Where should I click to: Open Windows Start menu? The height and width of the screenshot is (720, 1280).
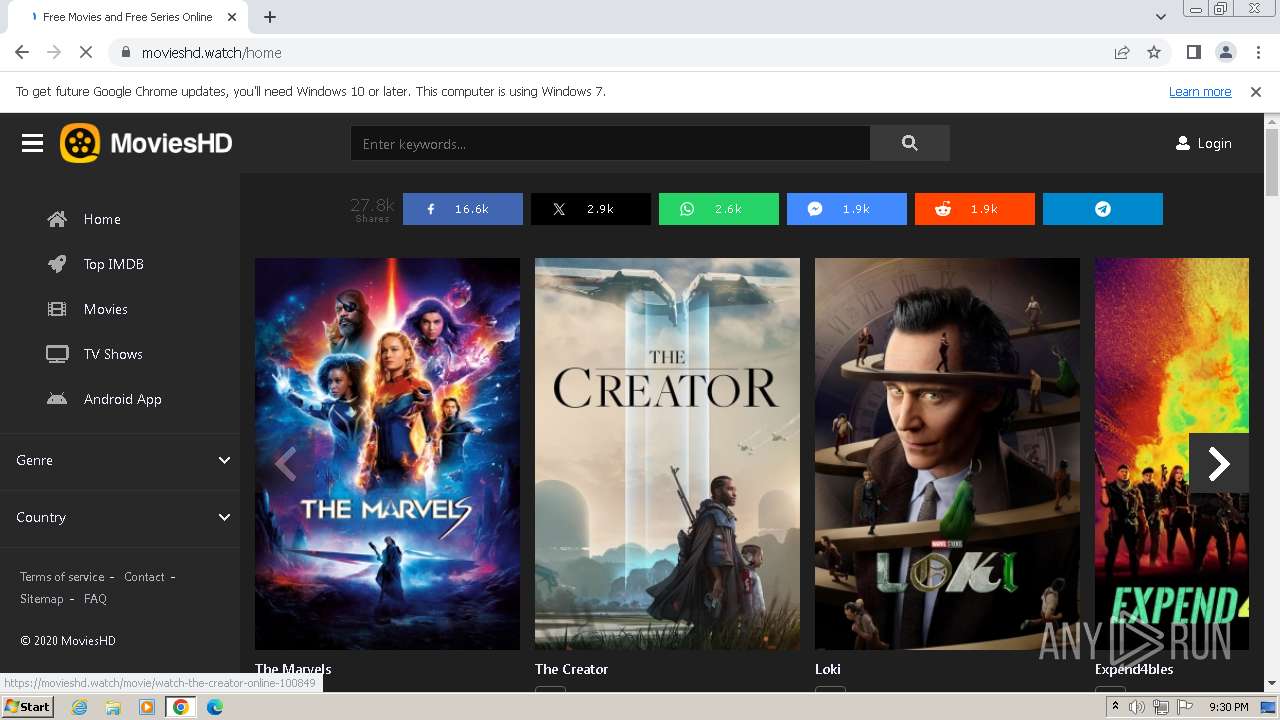coord(27,707)
